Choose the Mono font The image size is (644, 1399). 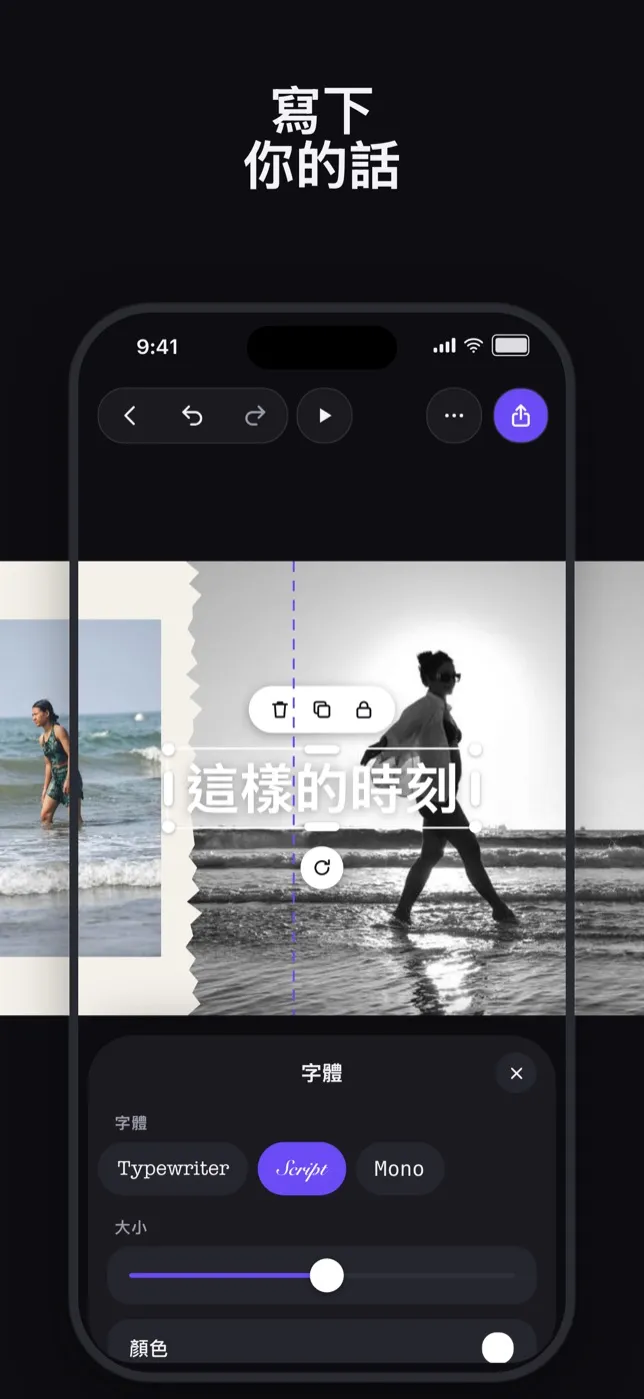pos(400,1169)
